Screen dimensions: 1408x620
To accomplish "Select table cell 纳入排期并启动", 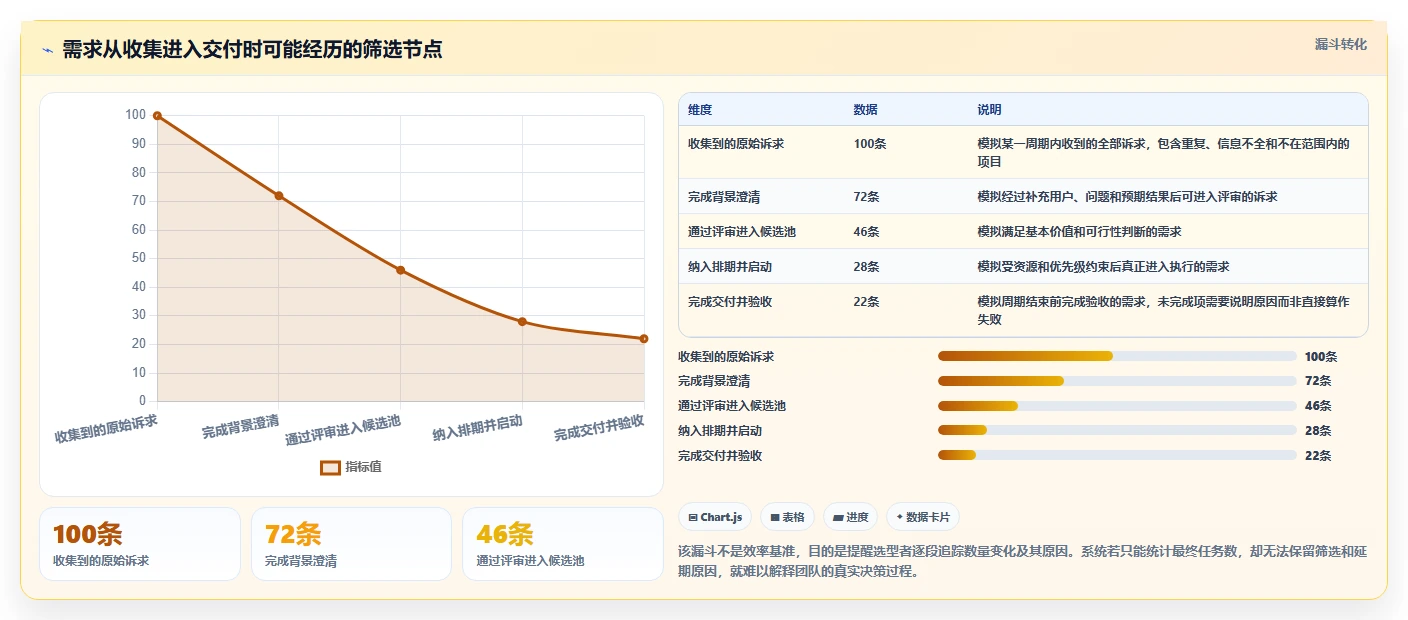I will pyautogui.click(x=730, y=267).
